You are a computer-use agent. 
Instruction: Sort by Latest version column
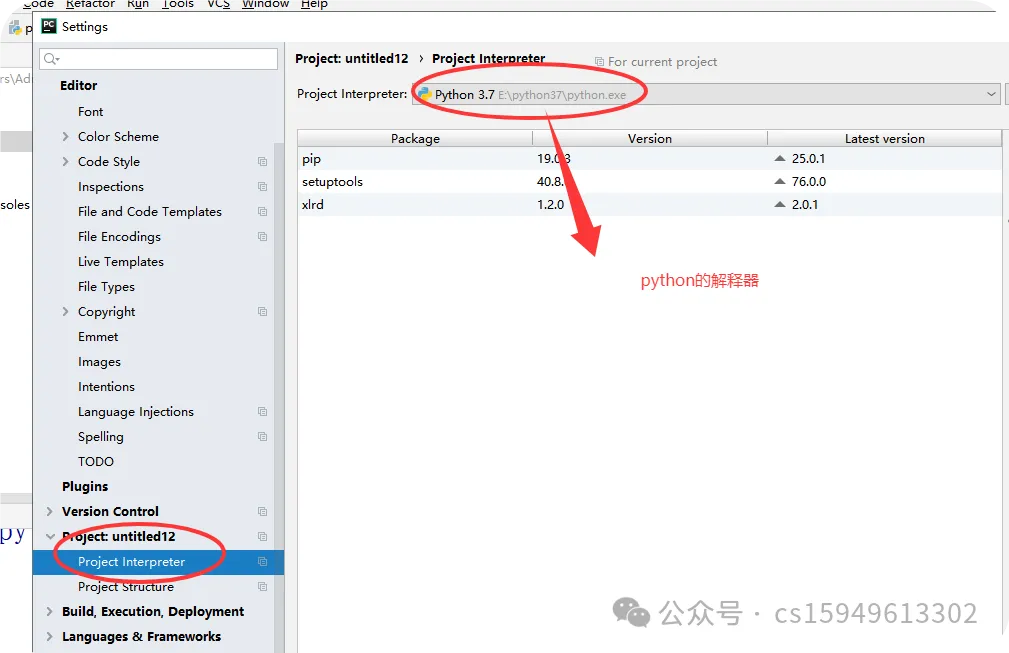pyautogui.click(x=884, y=138)
